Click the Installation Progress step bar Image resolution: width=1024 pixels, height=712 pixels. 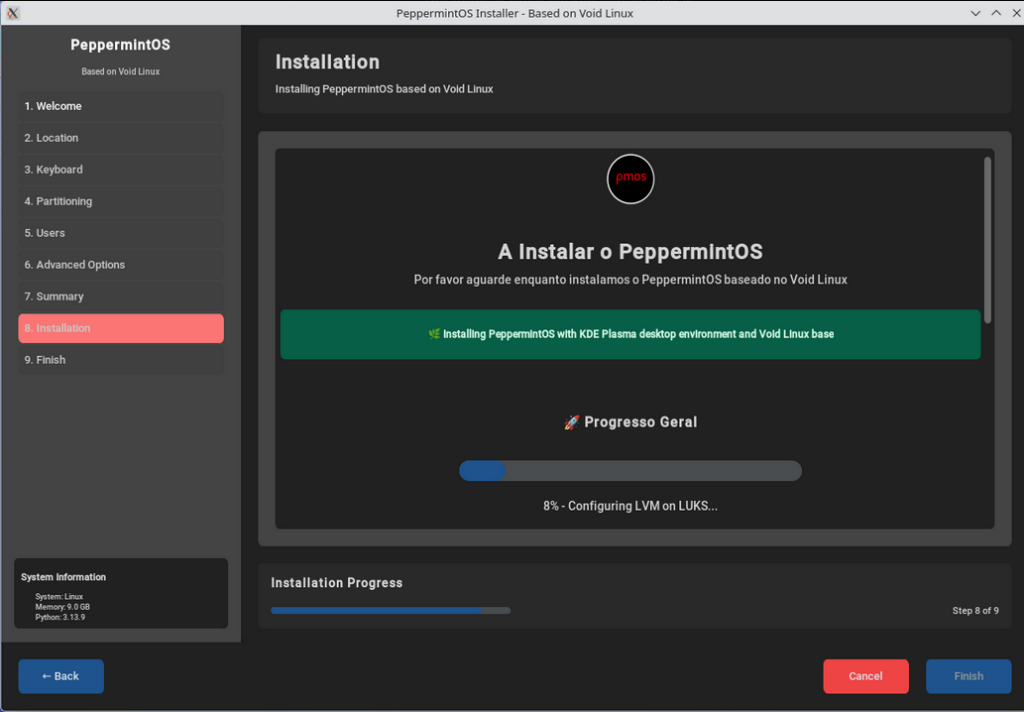pyautogui.click(x=390, y=610)
